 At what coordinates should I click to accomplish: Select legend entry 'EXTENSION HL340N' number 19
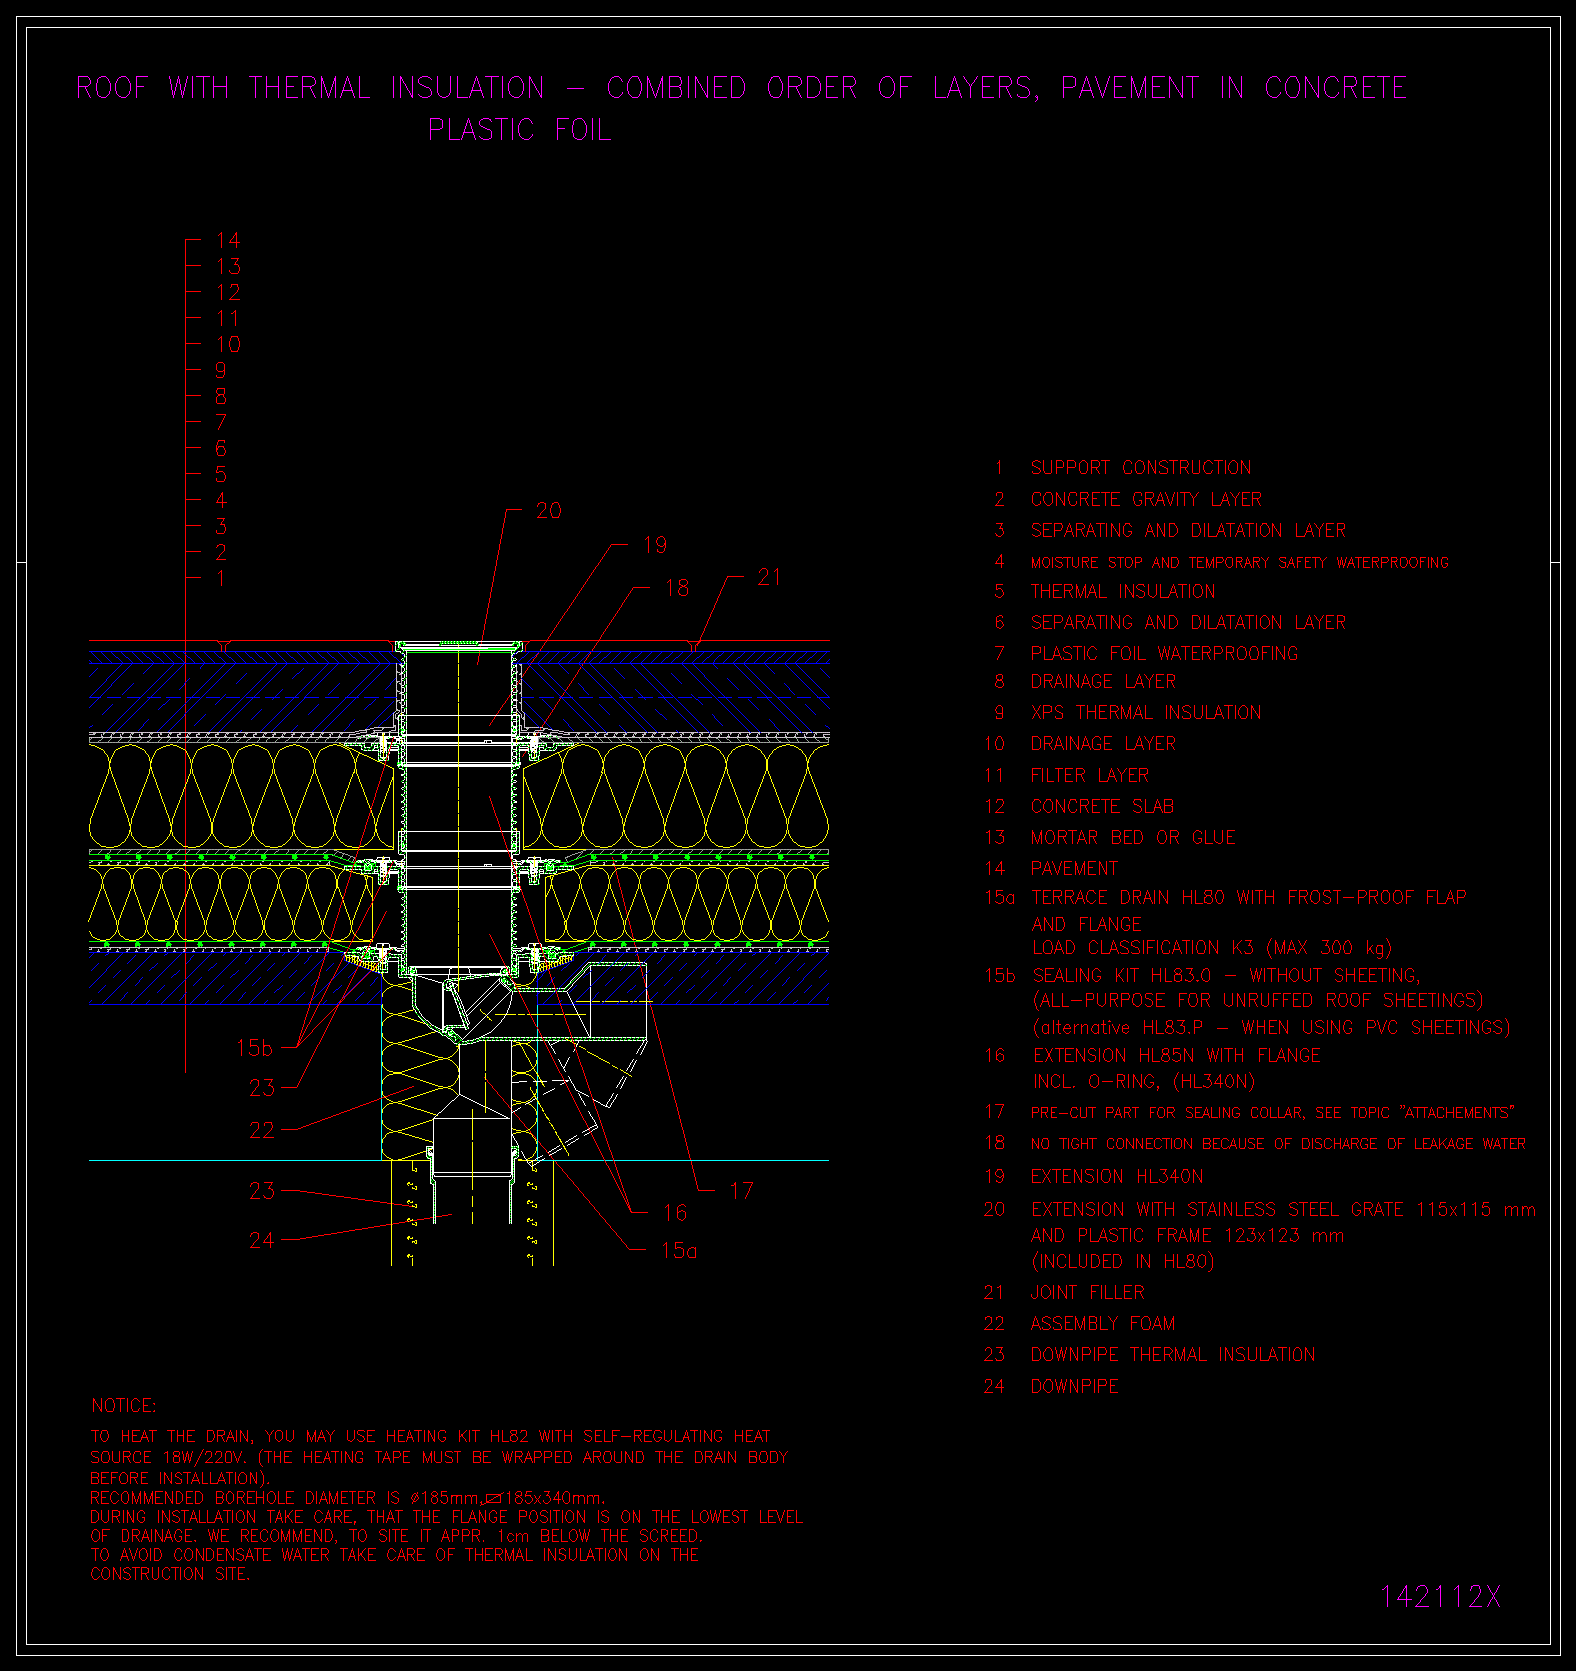coord(1117,1177)
